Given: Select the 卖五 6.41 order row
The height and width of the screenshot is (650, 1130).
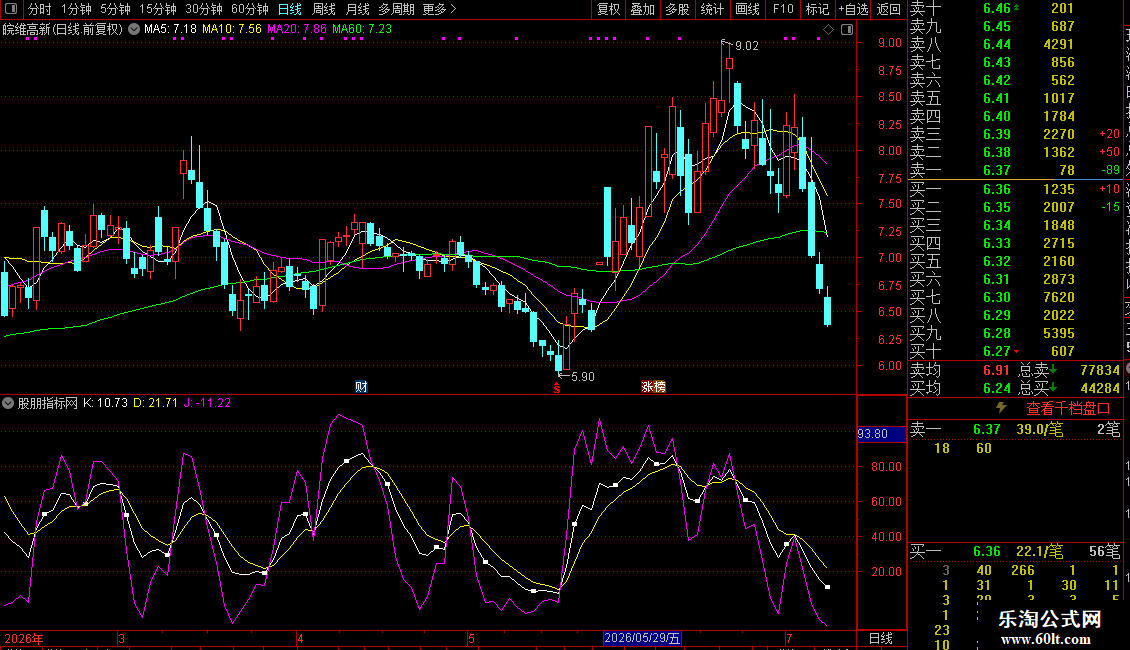Looking at the screenshot, I should (x=1015, y=98).
